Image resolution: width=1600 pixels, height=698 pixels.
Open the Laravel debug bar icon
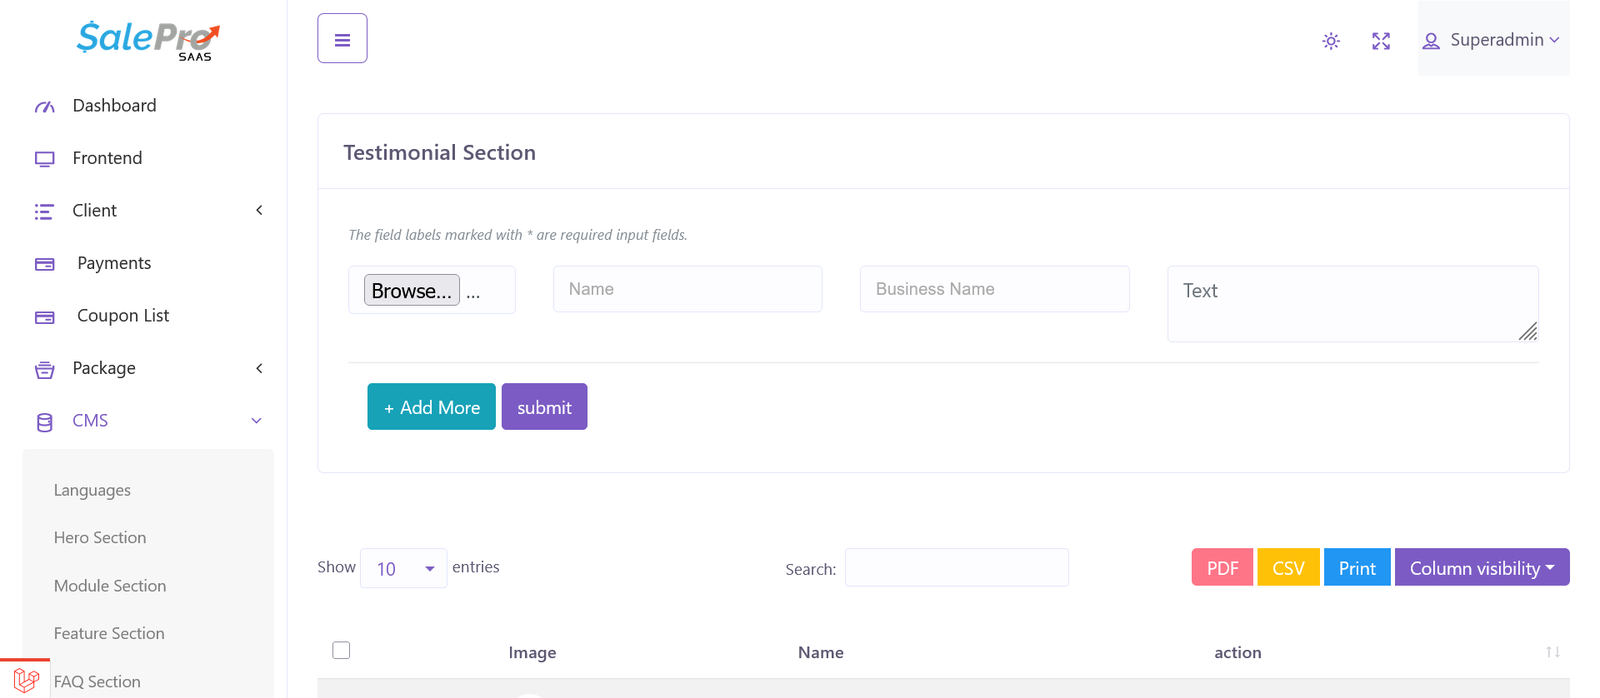pos(26,680)
